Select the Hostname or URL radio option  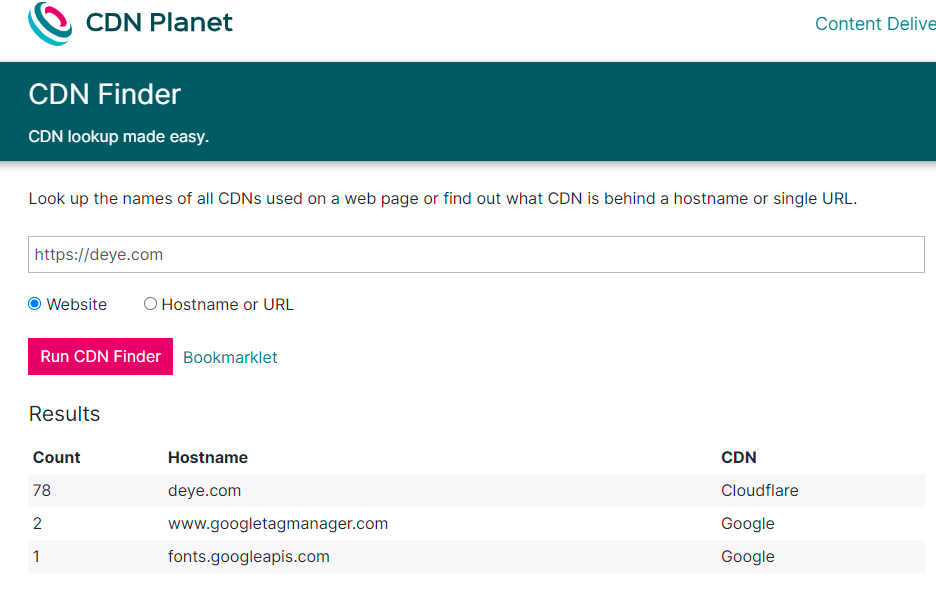(x=150, y=304)
